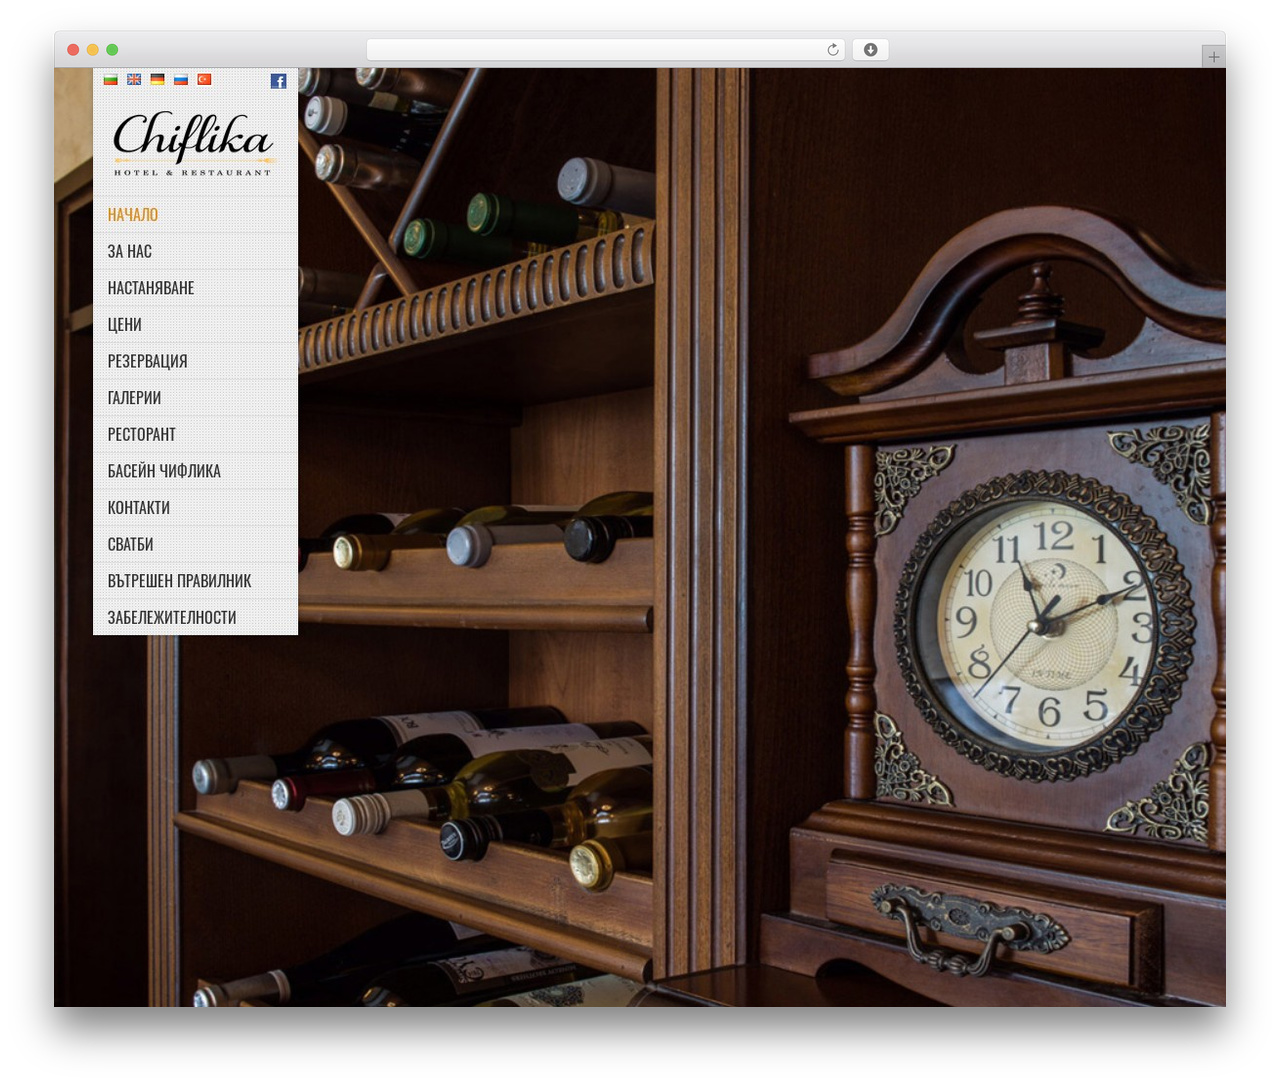This screenshot has width=1280, height=1084.
Task: Open the browser downloads button
Action: [x=870, y=49]
